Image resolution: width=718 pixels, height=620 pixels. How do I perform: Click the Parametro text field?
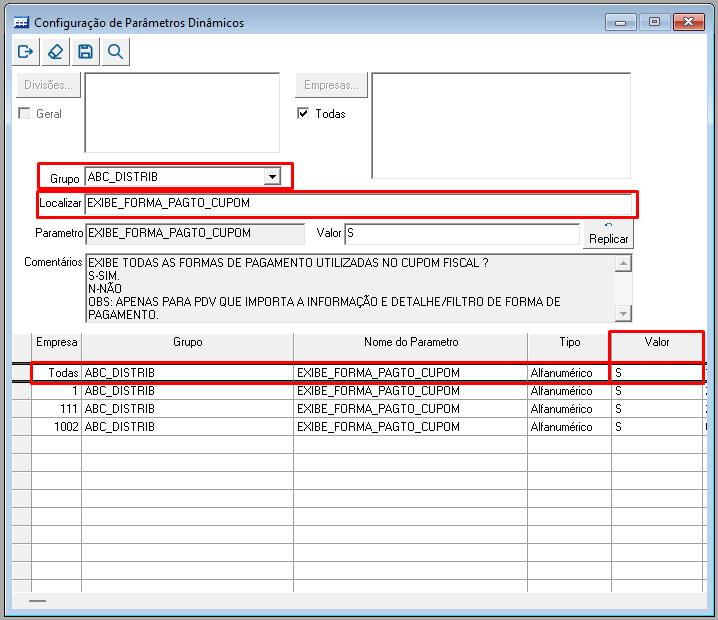(195, 233)
